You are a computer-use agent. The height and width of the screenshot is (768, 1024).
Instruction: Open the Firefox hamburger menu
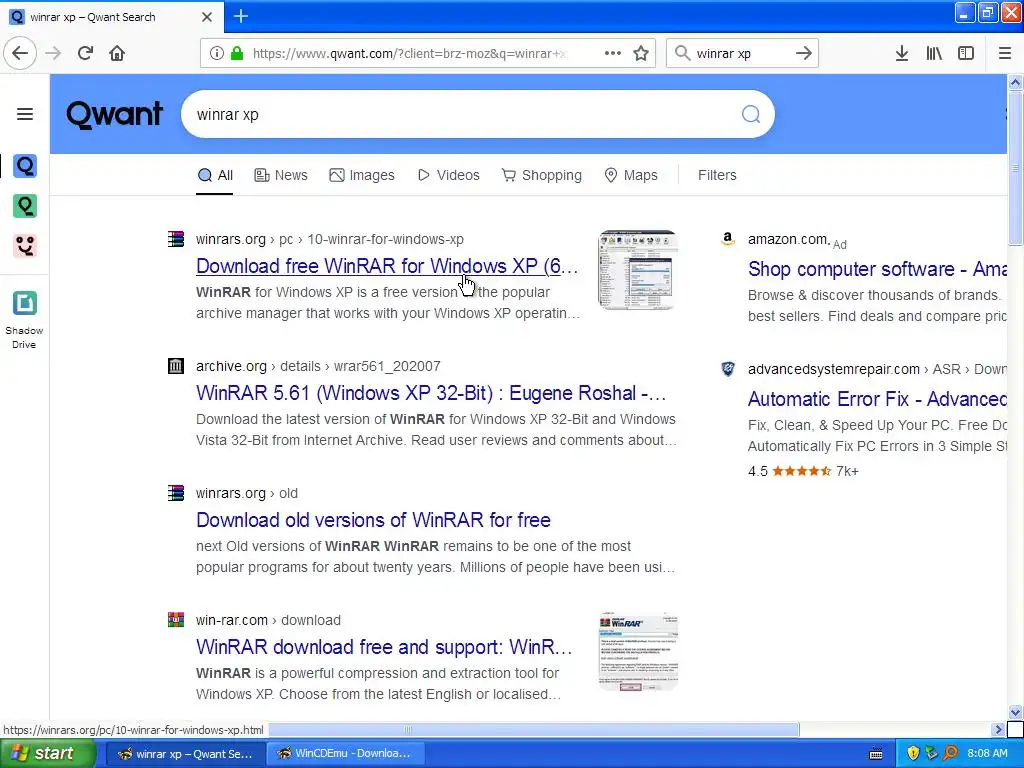tap(1005, 53)
